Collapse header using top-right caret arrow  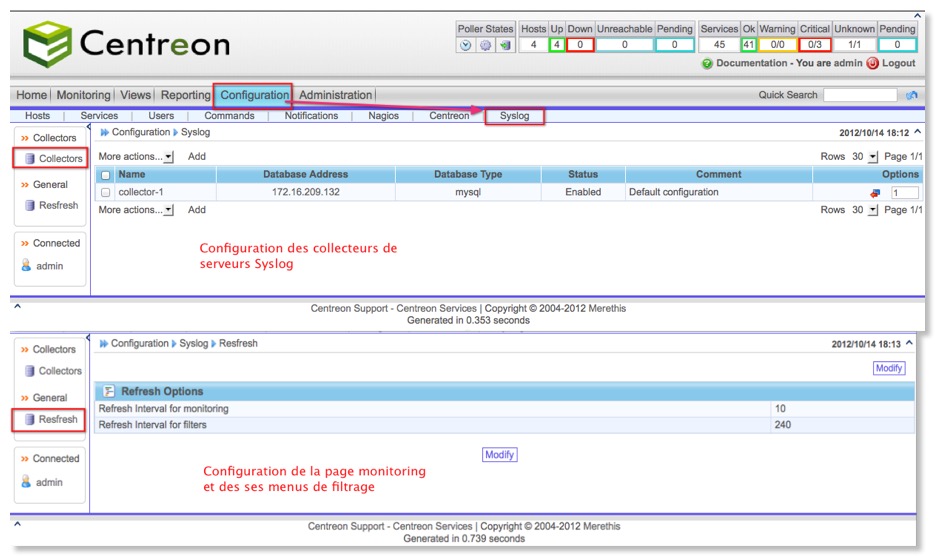click(x=917, y=132)
